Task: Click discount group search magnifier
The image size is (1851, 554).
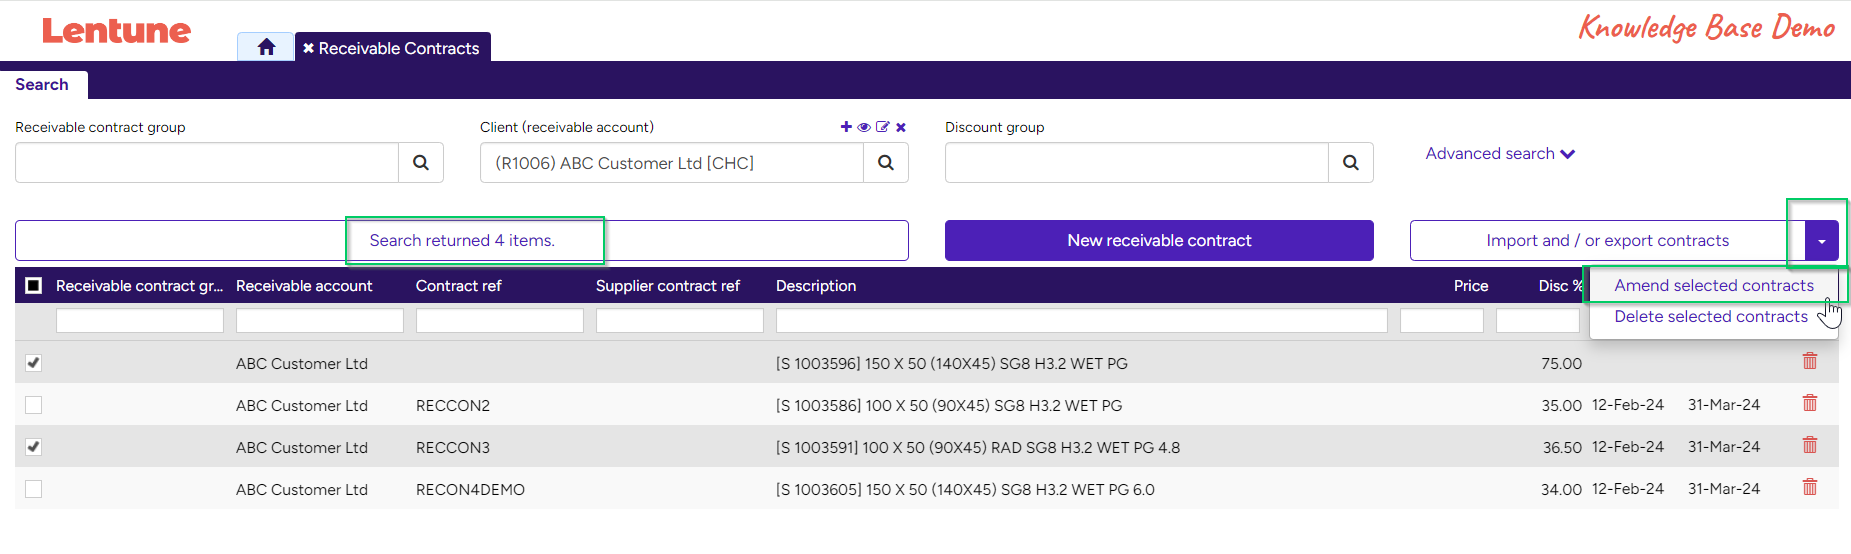Action: (x=1351, y=162)
